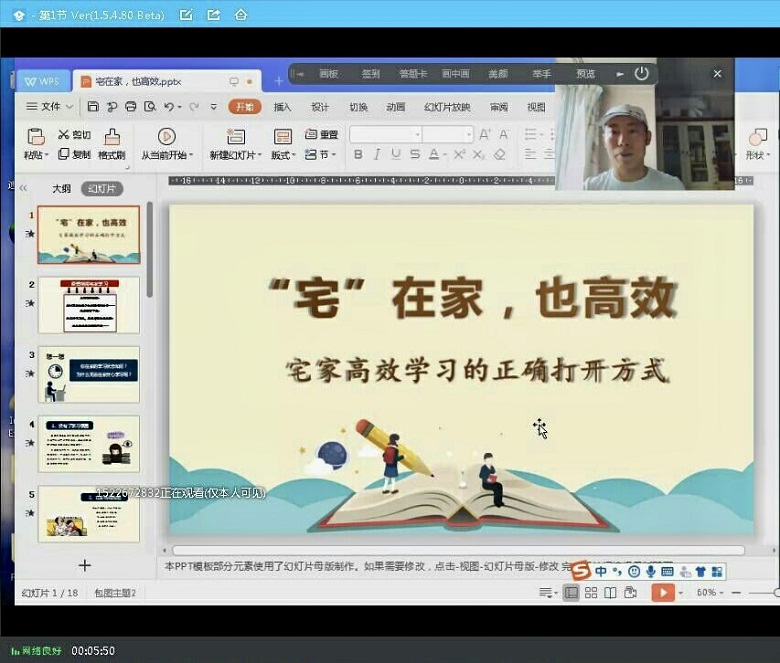Toggle Underline text formatting

[395, 155]
